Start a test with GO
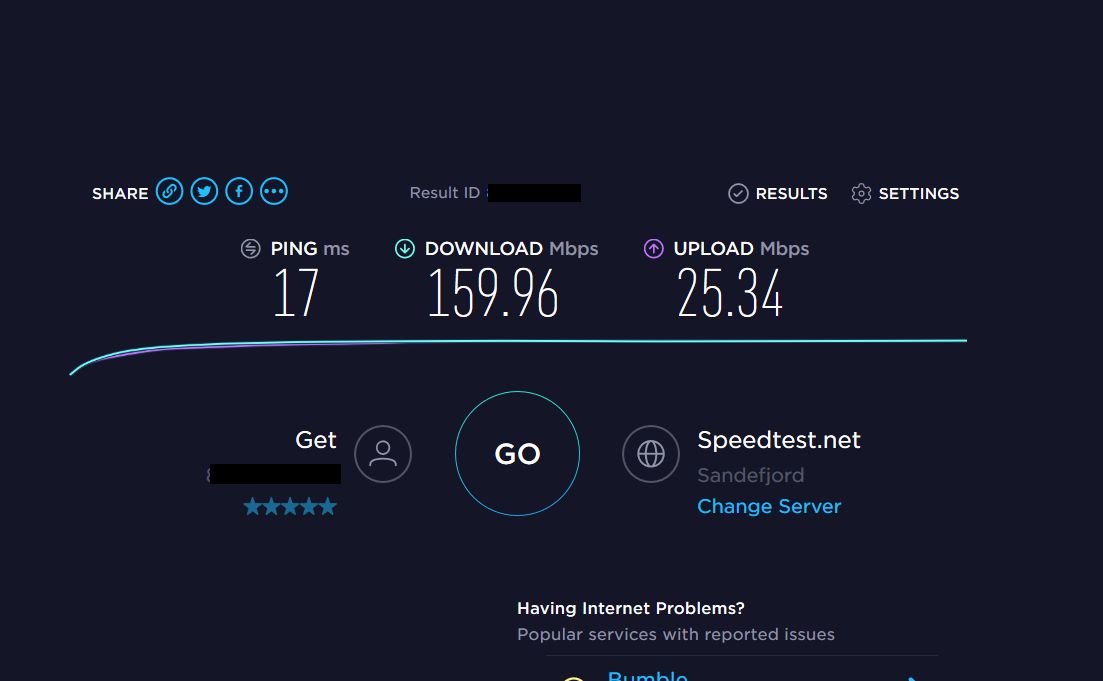 tap(518, 454)
